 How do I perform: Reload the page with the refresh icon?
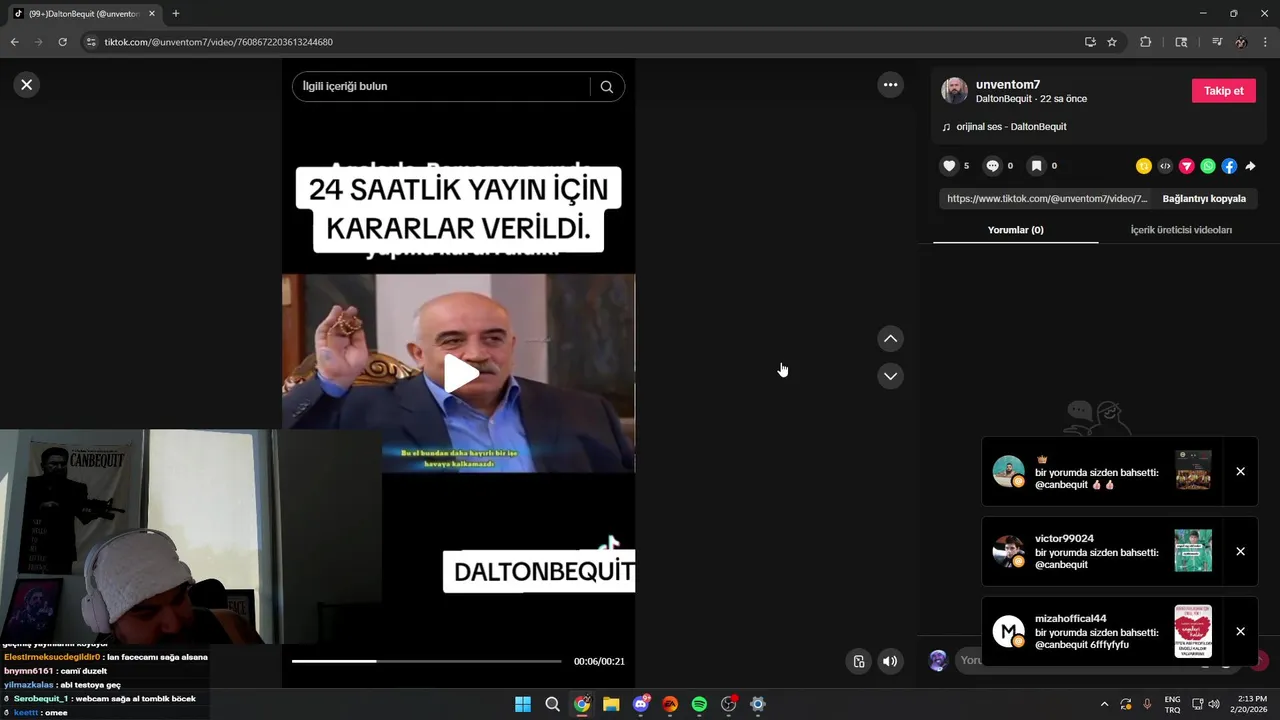pyautogui.click(x=62, y=42)
